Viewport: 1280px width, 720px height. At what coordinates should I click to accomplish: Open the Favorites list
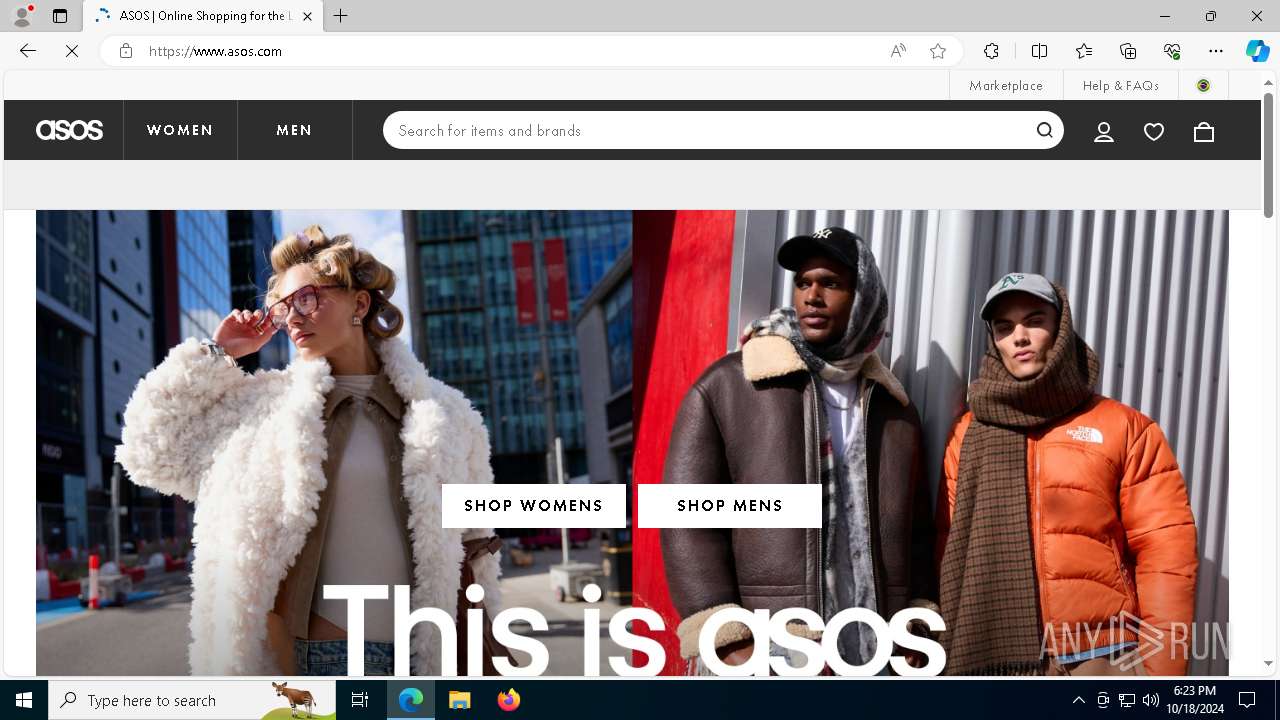click(x=1084, y=51)
